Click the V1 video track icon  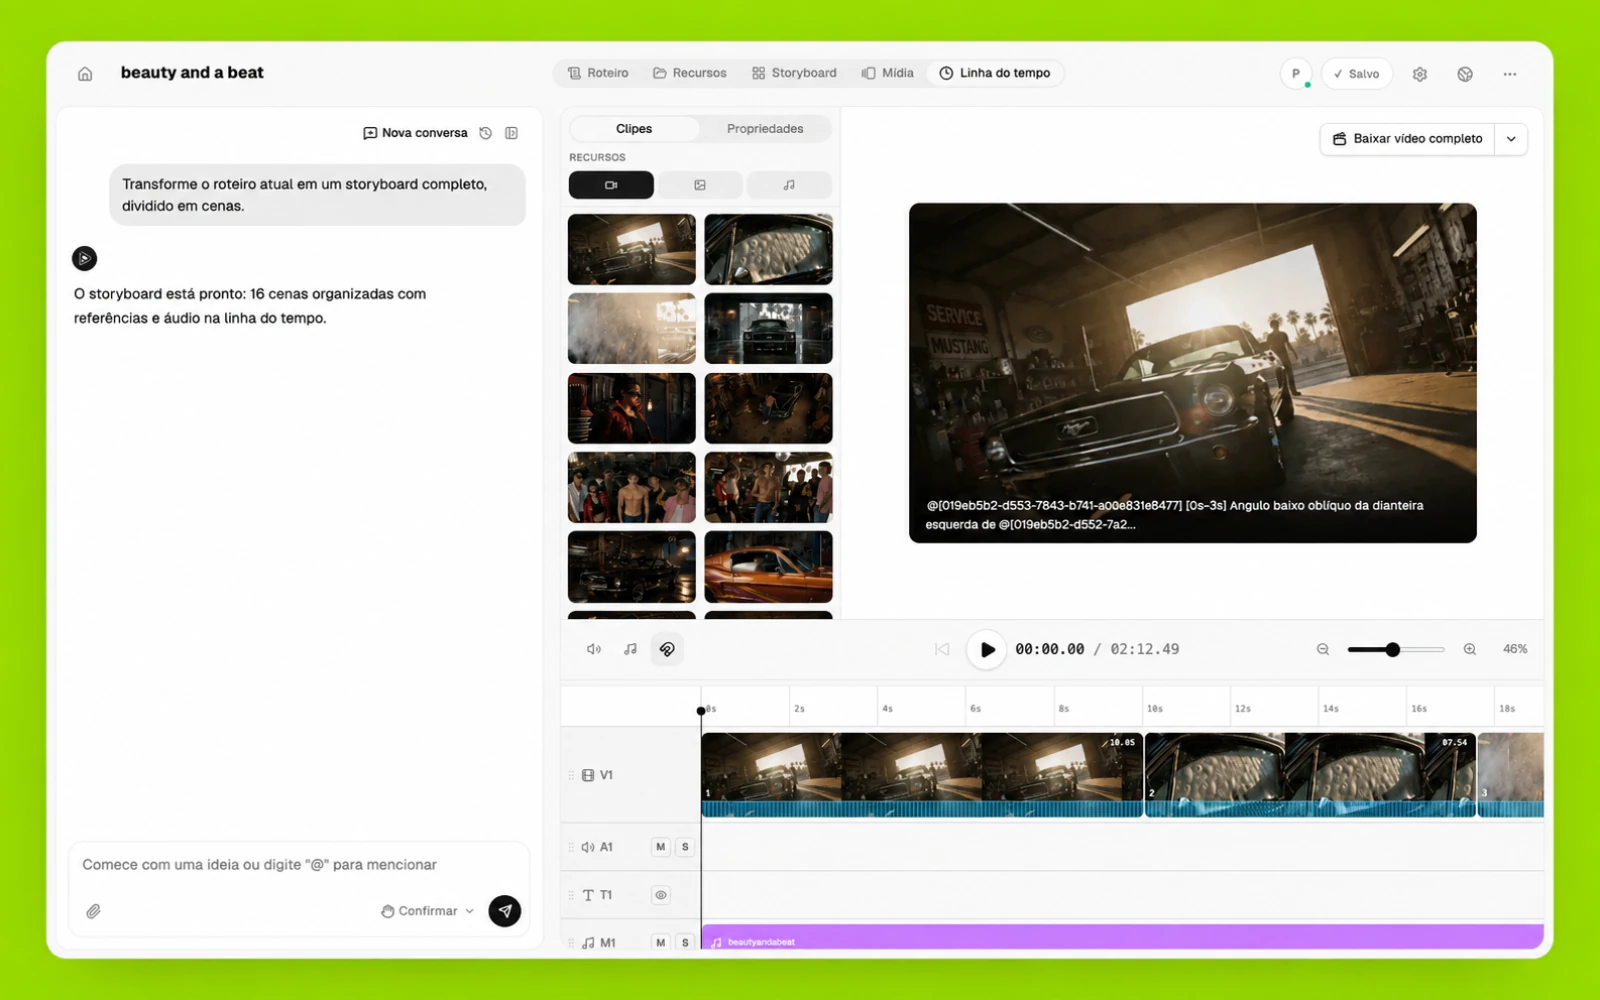pos(588,775)
